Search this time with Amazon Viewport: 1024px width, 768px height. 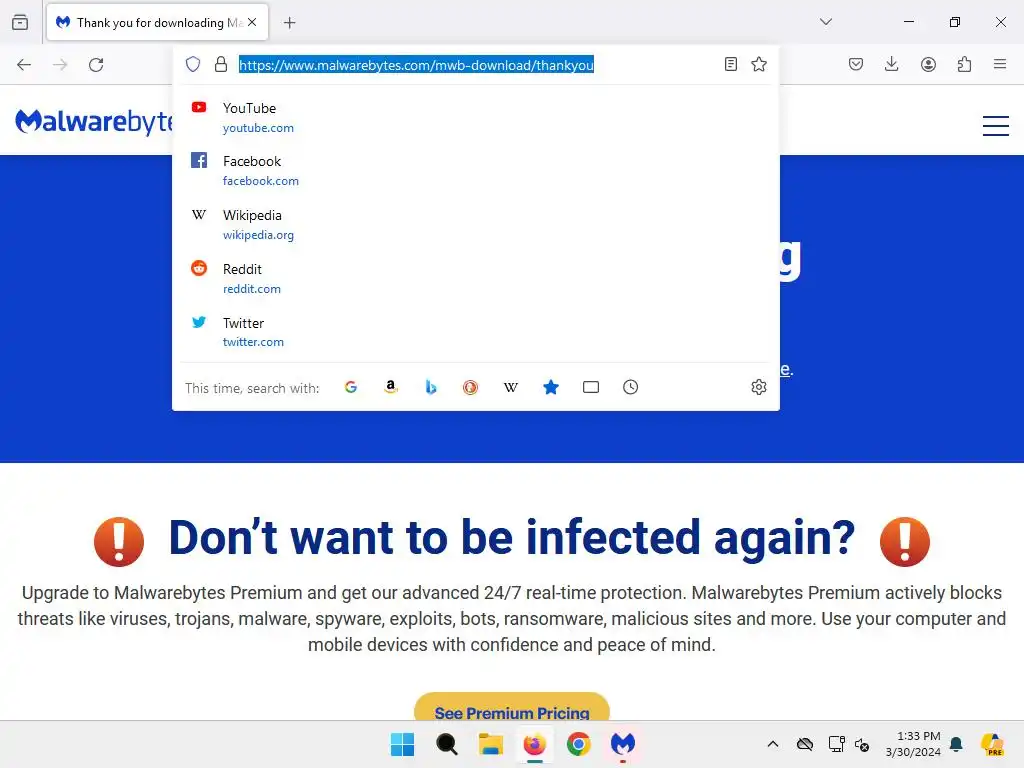point(391,387)
